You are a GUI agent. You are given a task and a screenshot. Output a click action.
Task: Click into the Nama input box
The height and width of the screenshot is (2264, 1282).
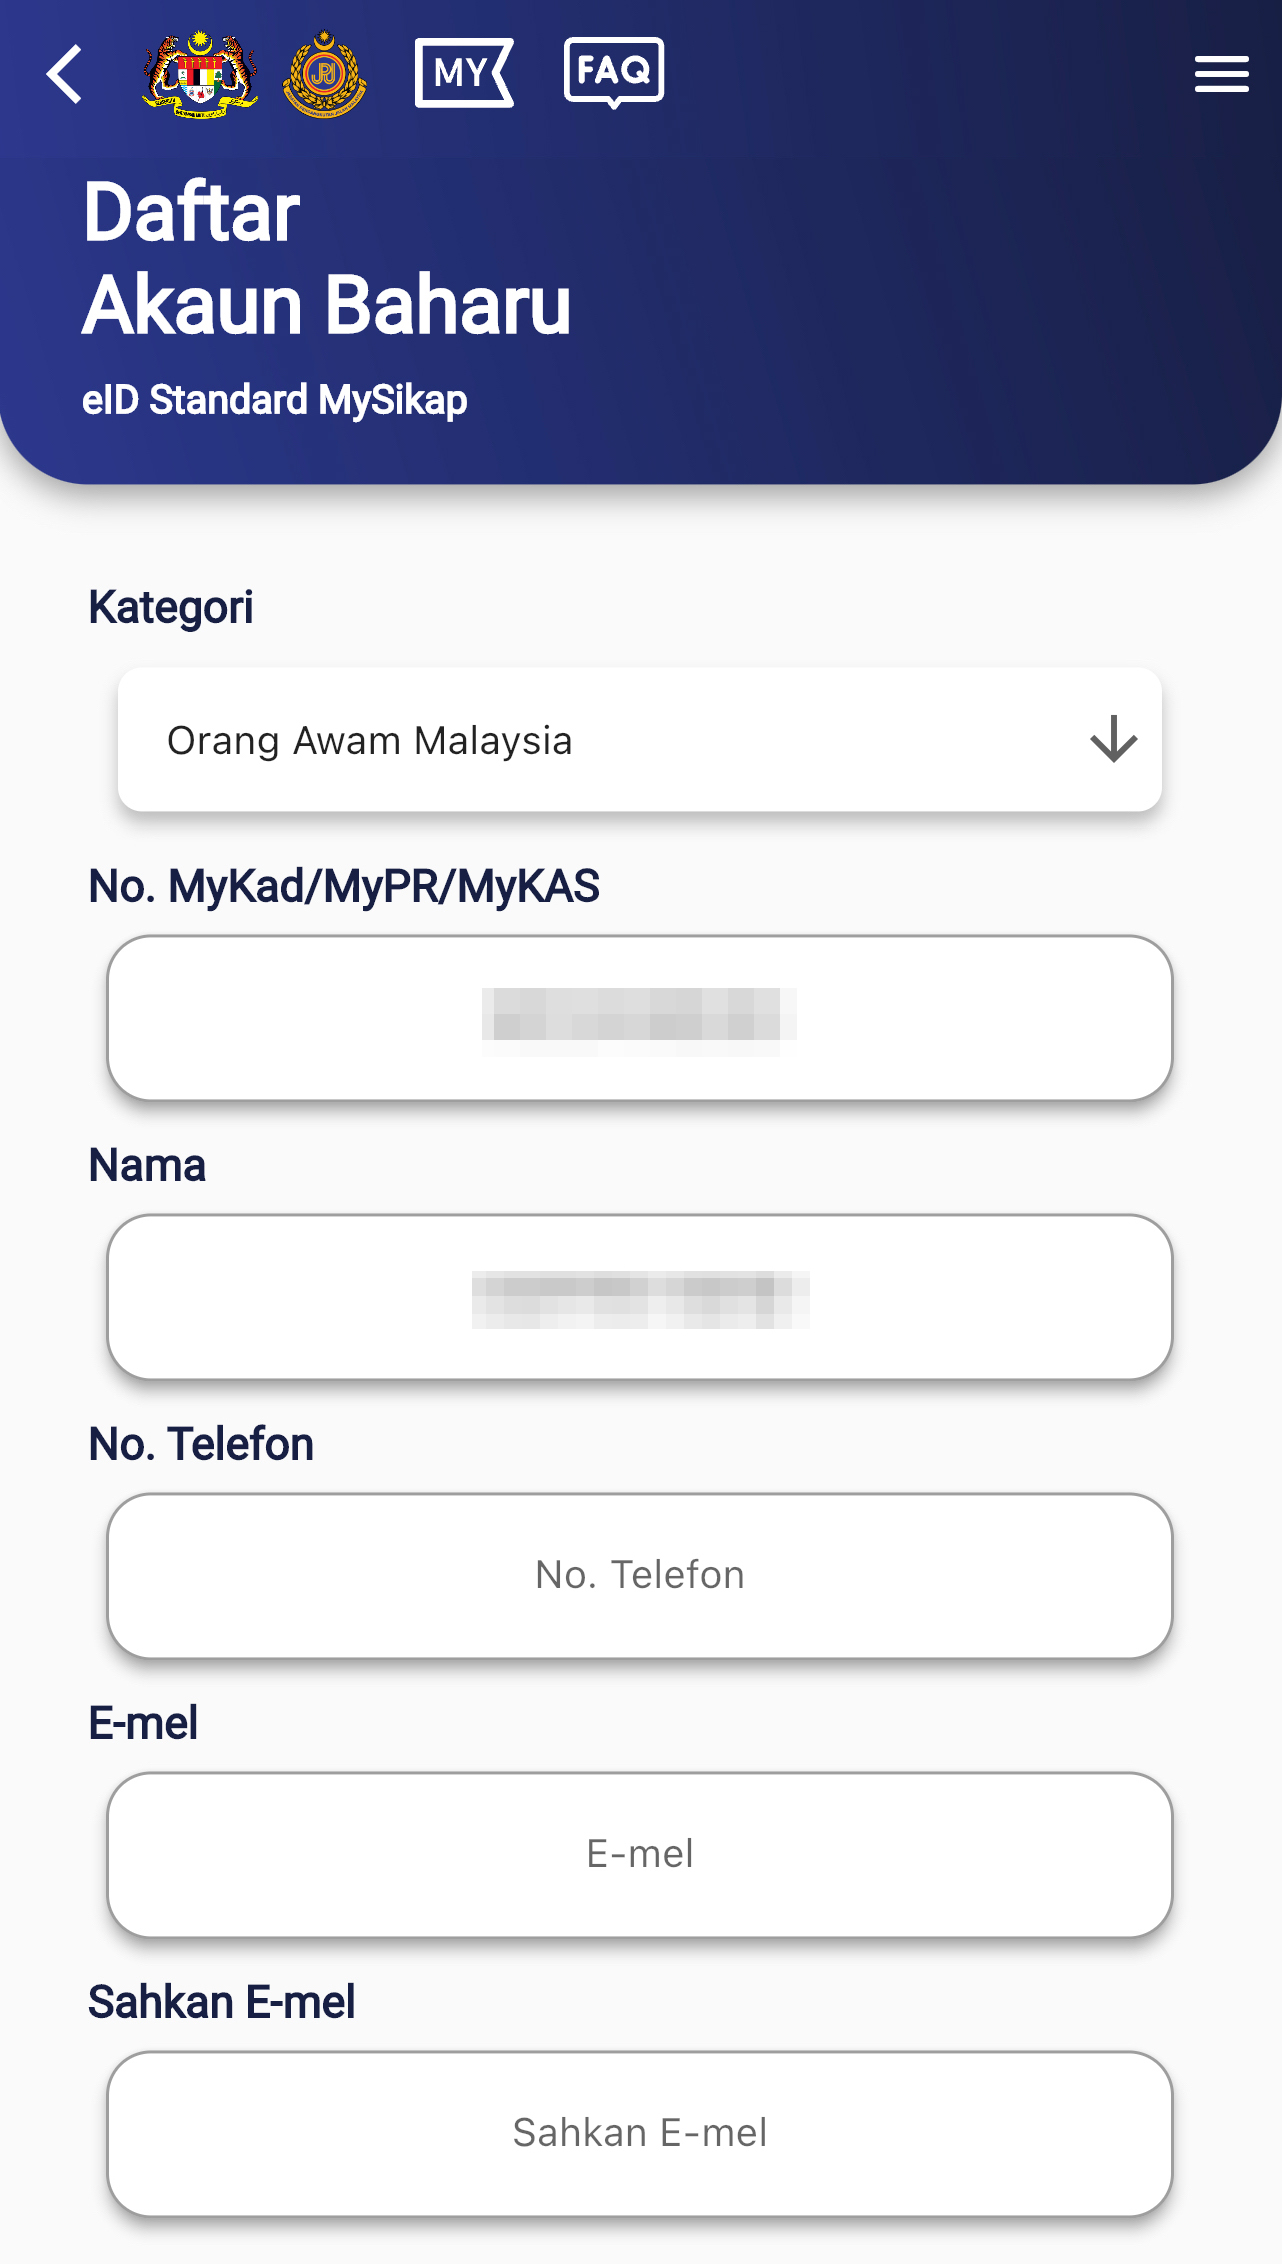coord(640,1297)
